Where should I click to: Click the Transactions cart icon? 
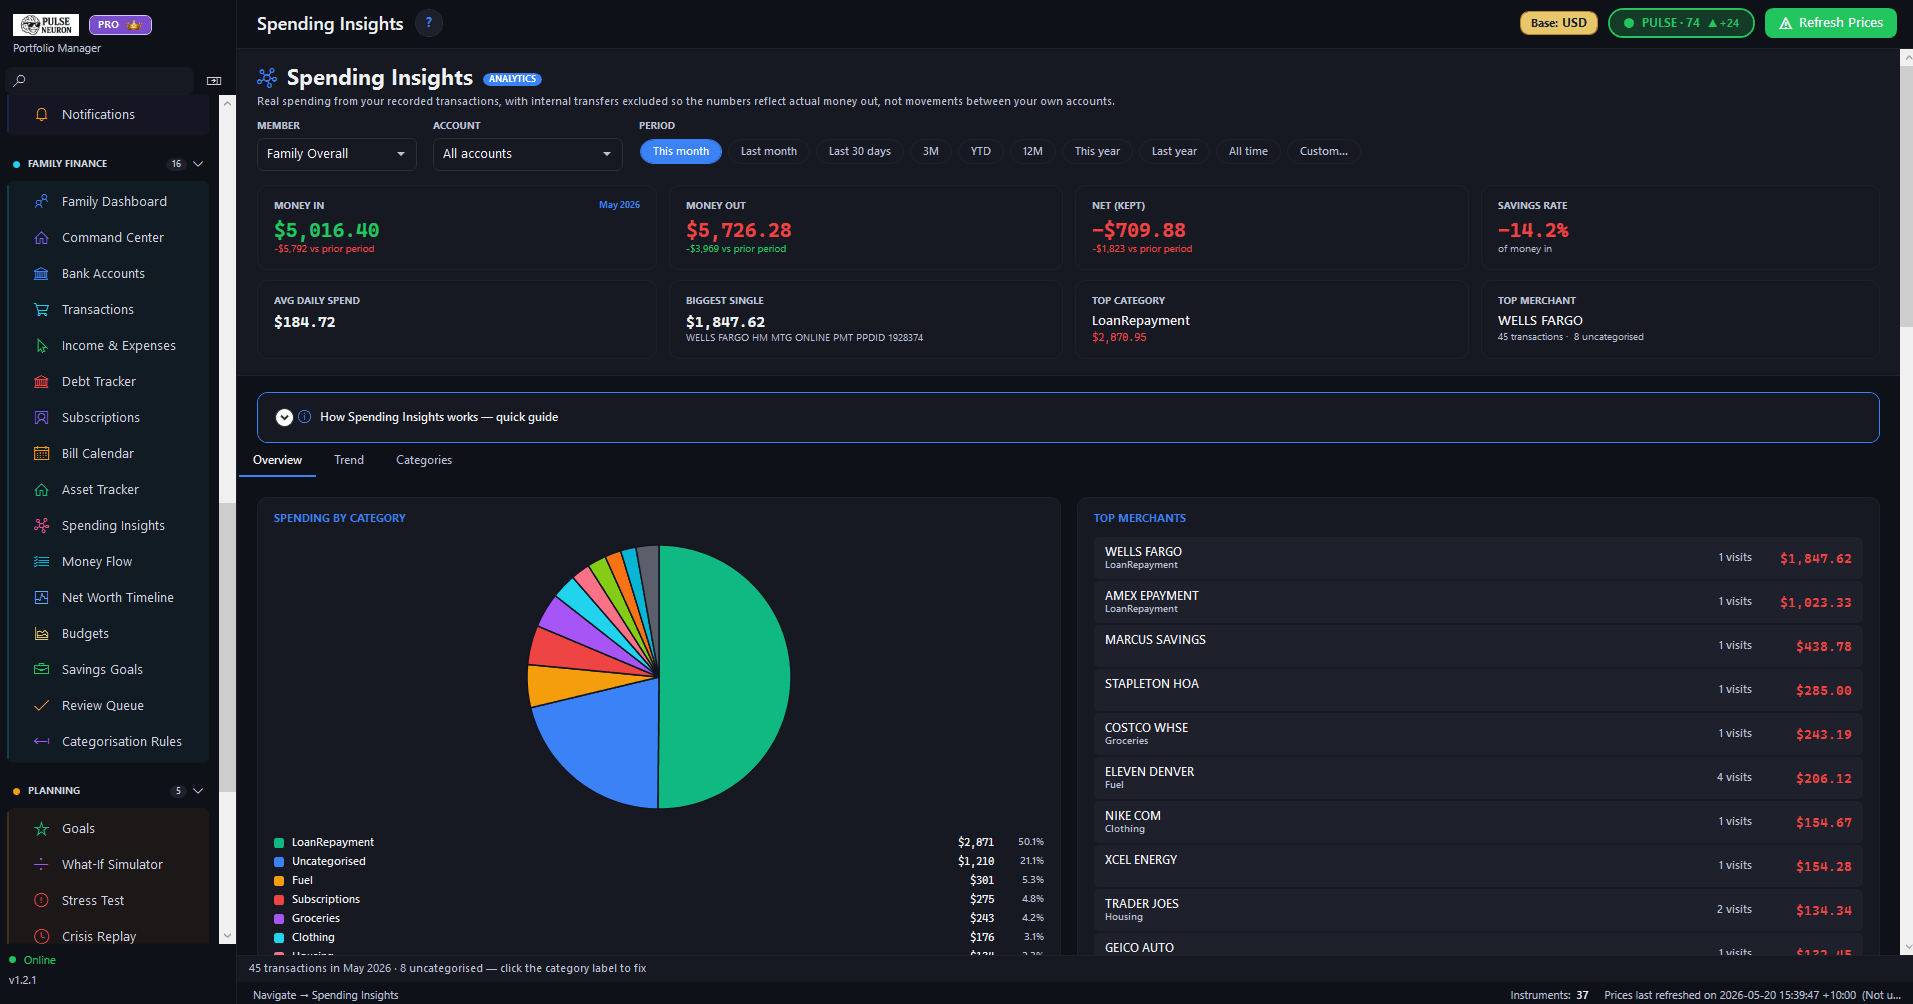click(41, 309)
